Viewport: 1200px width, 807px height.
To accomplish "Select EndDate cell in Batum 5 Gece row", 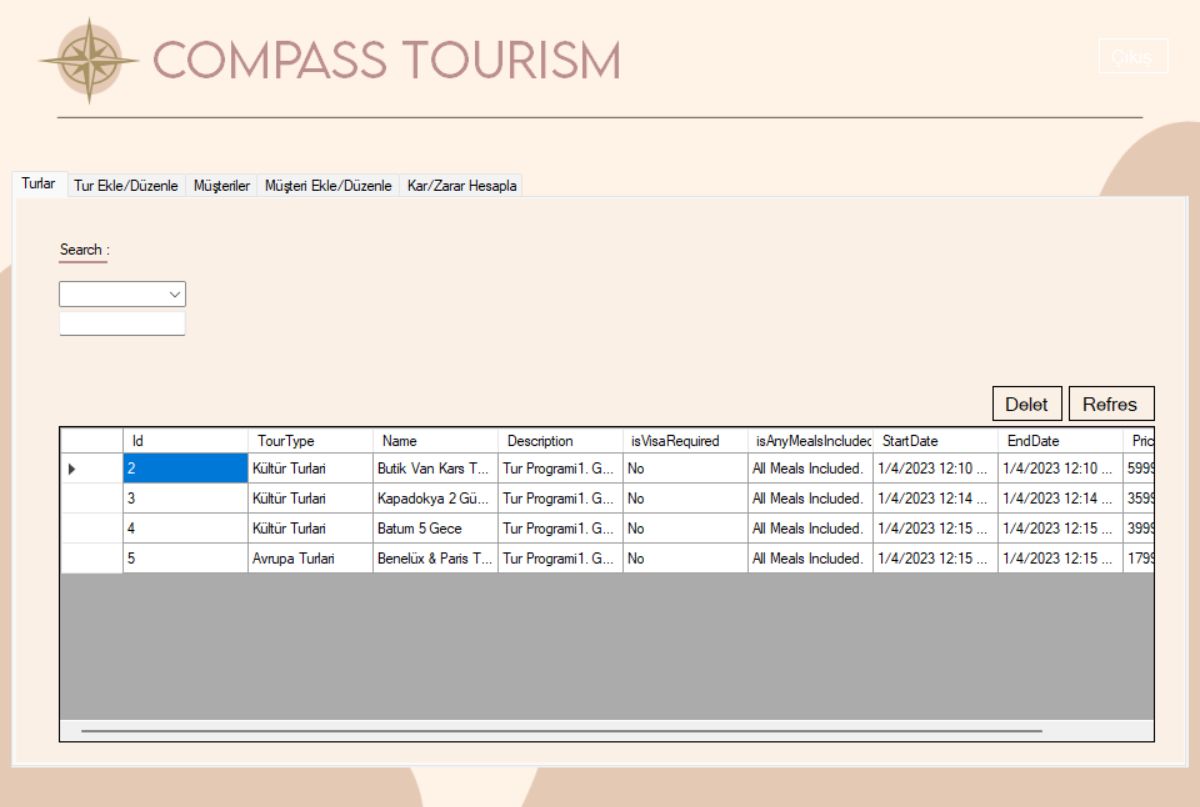I will click(1060, 528).
